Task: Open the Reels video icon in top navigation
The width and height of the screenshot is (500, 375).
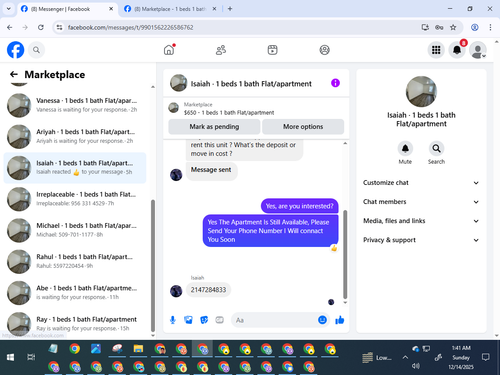Action: tap(273, 50)
